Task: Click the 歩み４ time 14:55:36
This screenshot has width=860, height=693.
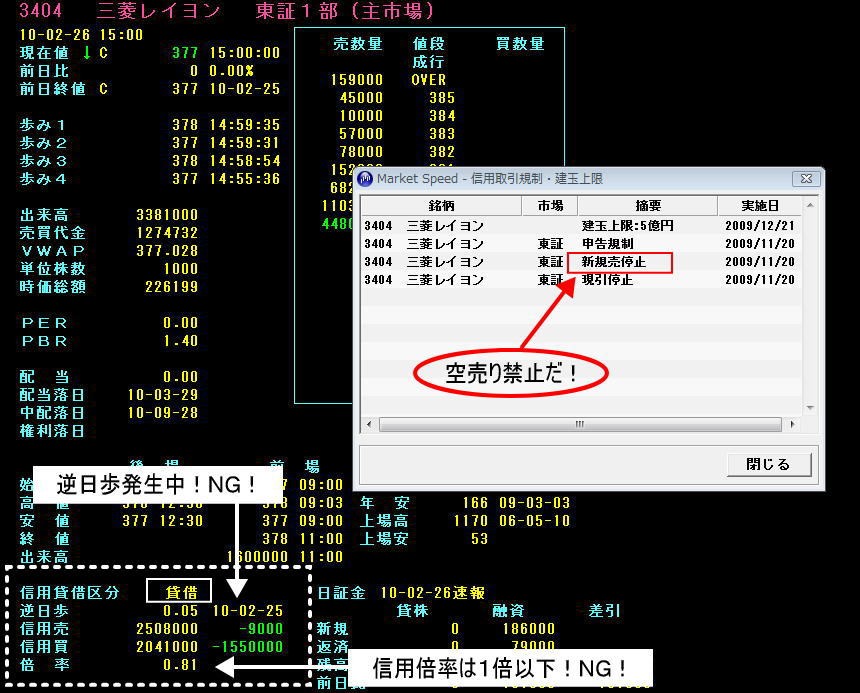Action: tap(245, 179)
